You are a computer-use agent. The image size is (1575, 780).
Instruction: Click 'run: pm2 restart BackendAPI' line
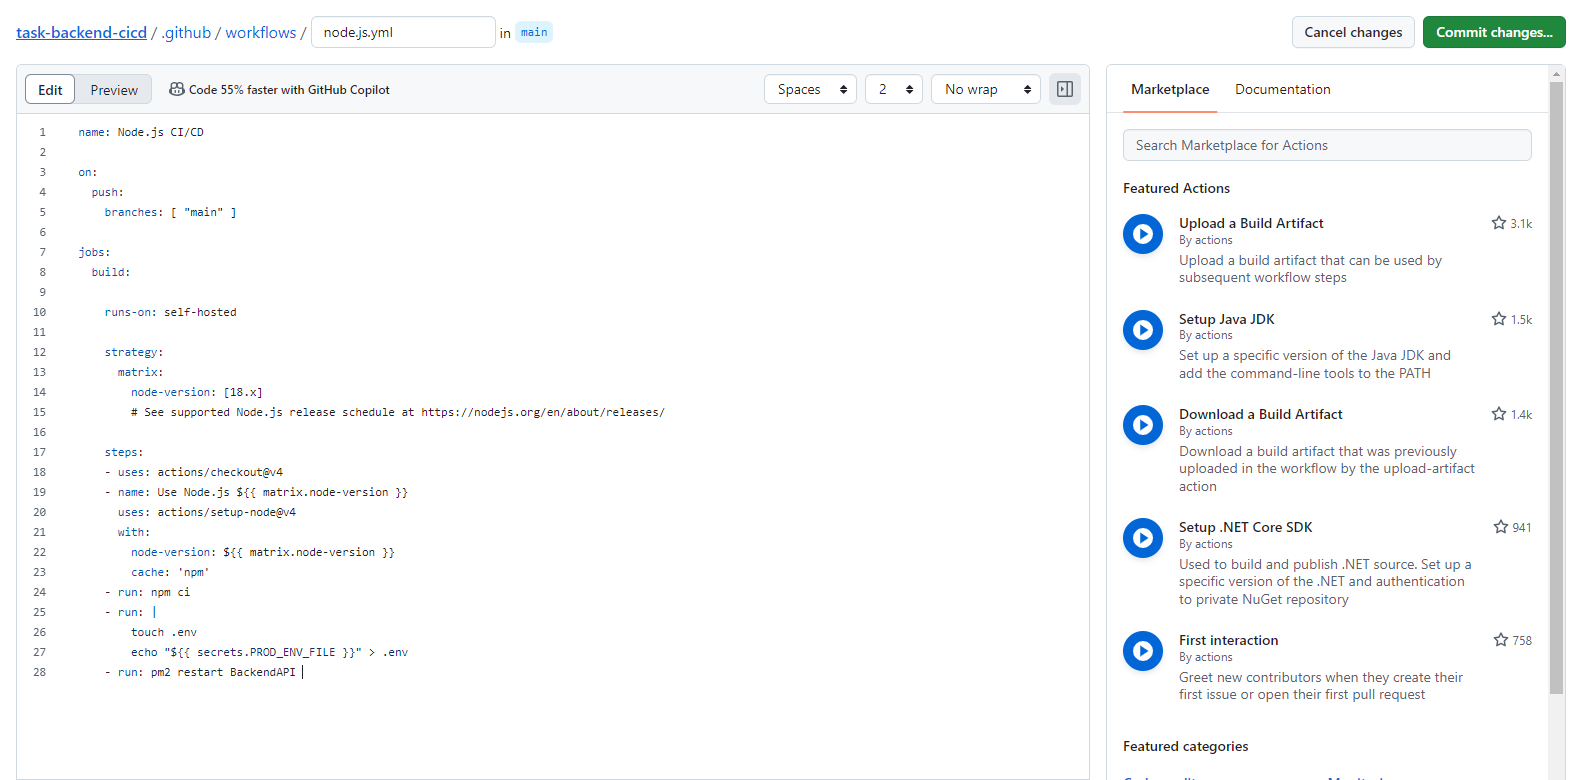200,672
